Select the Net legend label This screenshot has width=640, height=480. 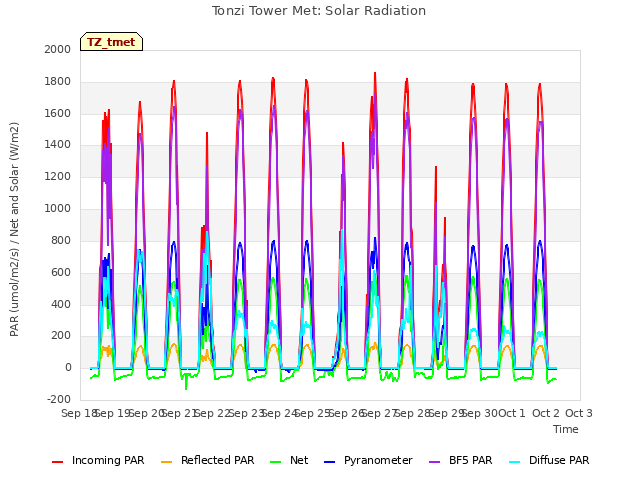point(299,460)
